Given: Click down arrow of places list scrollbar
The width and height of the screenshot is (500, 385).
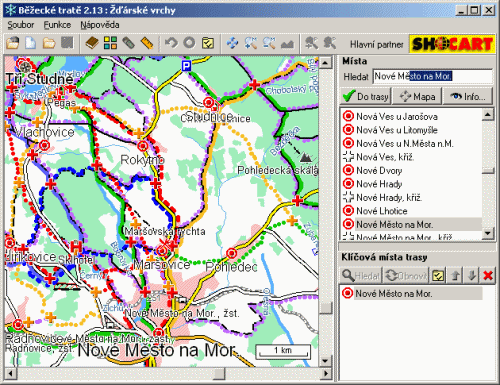Looking at the screenshot, I should point(488,233).
